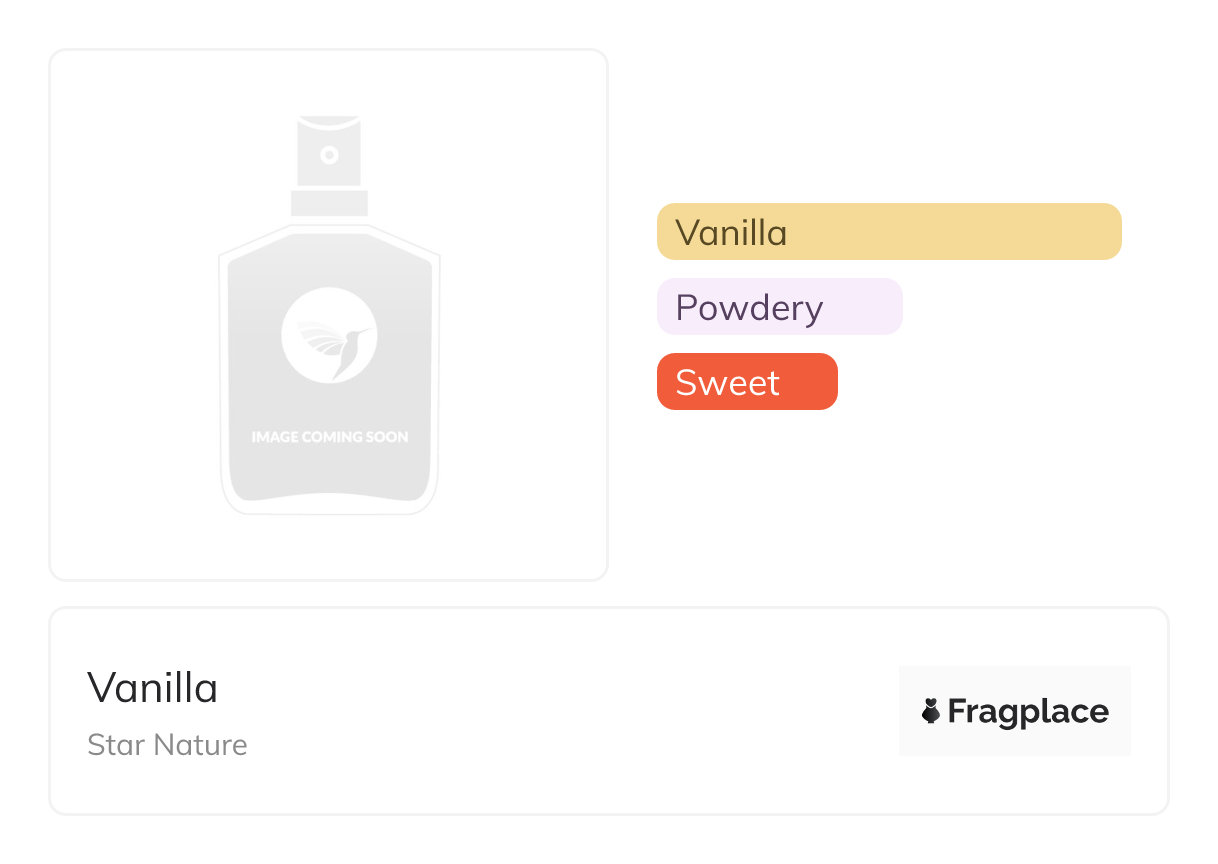Click the word Sweet in the accord tag

click(727, 382)
